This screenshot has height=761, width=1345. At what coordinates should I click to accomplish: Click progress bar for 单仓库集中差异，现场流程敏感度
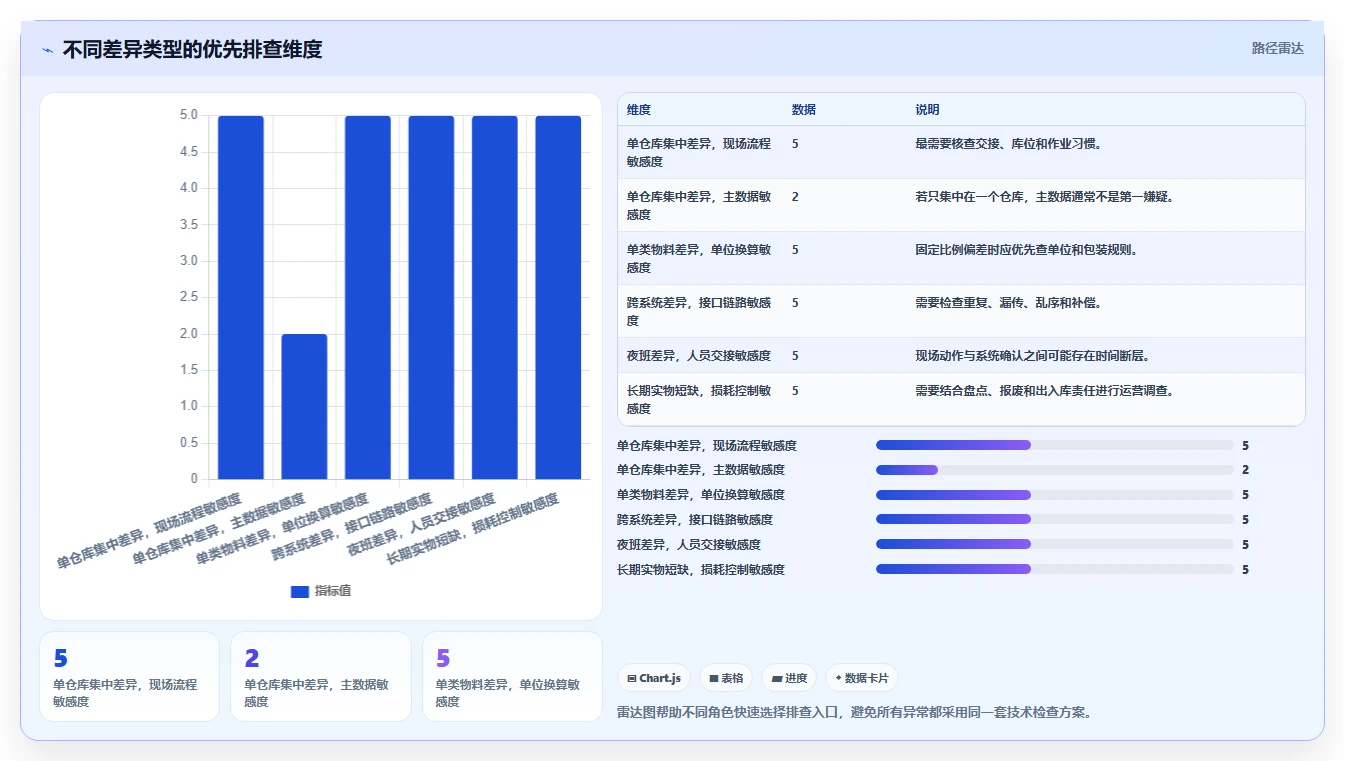pos(1055,445)
